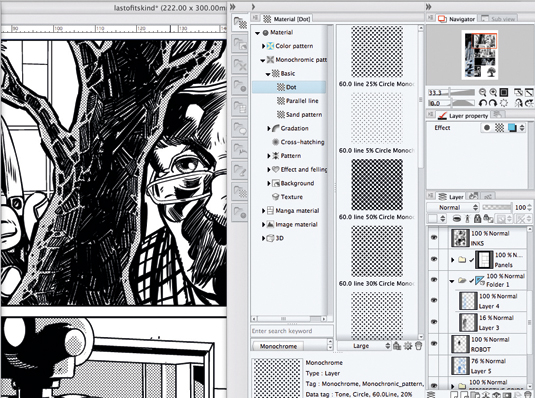Image resolution: width=535 pixels, height=398 pixels.
Task: Expand the Manga material folder
Action: 263,211
